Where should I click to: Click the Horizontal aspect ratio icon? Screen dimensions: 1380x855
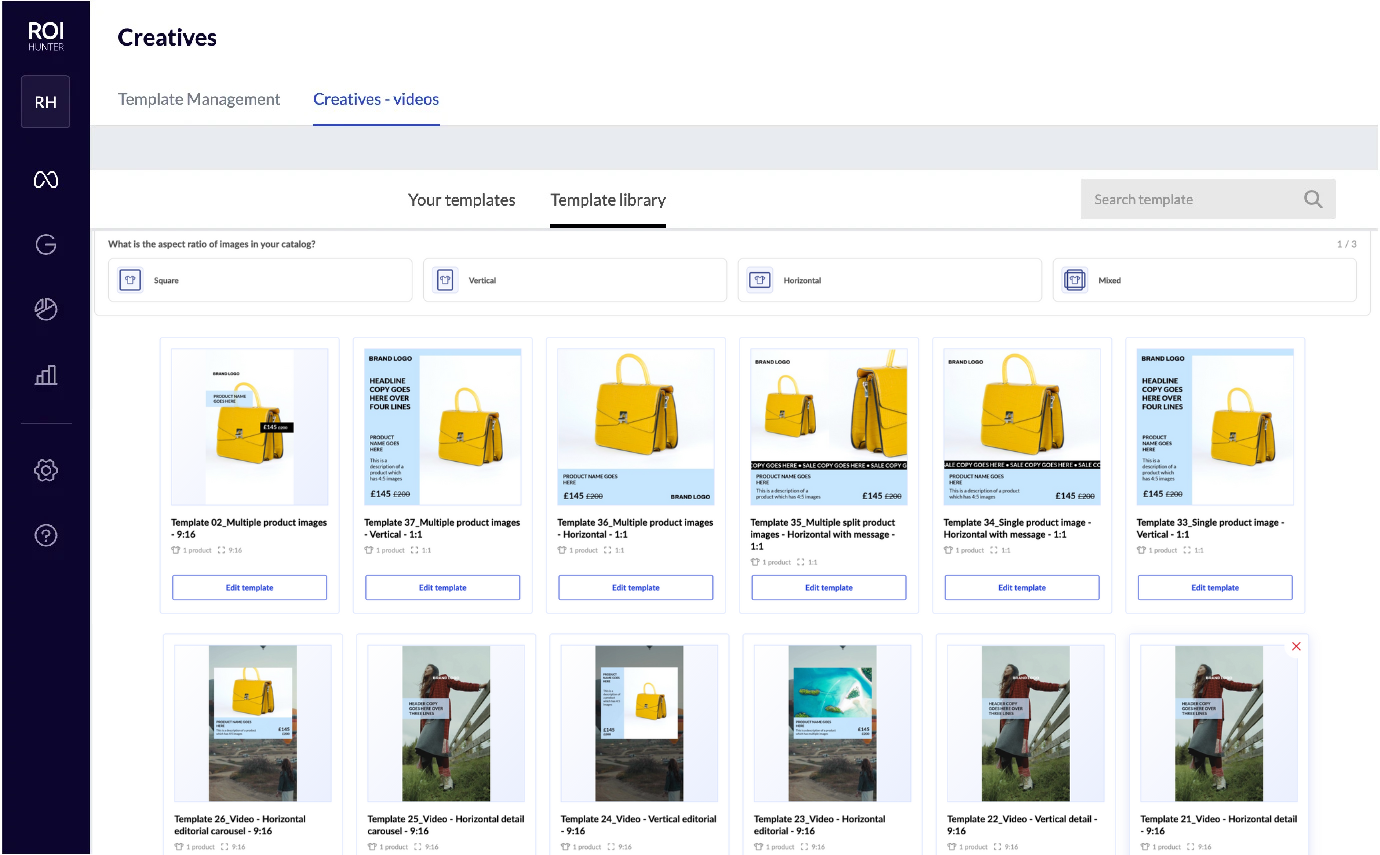(x=760, y=280)
